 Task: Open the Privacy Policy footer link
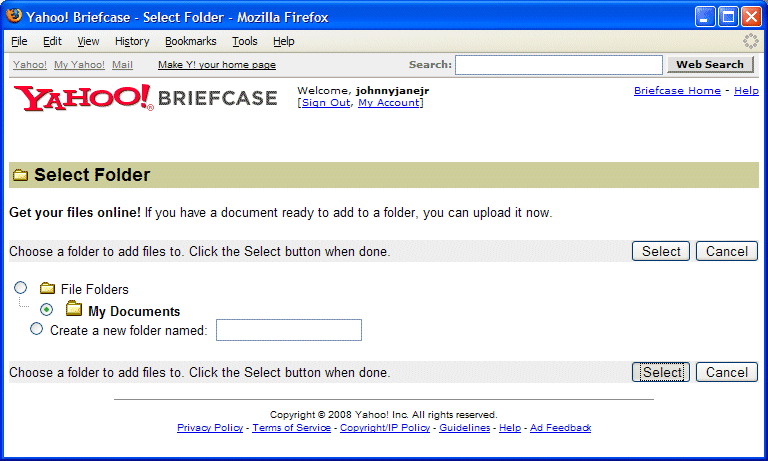point(210,428)
